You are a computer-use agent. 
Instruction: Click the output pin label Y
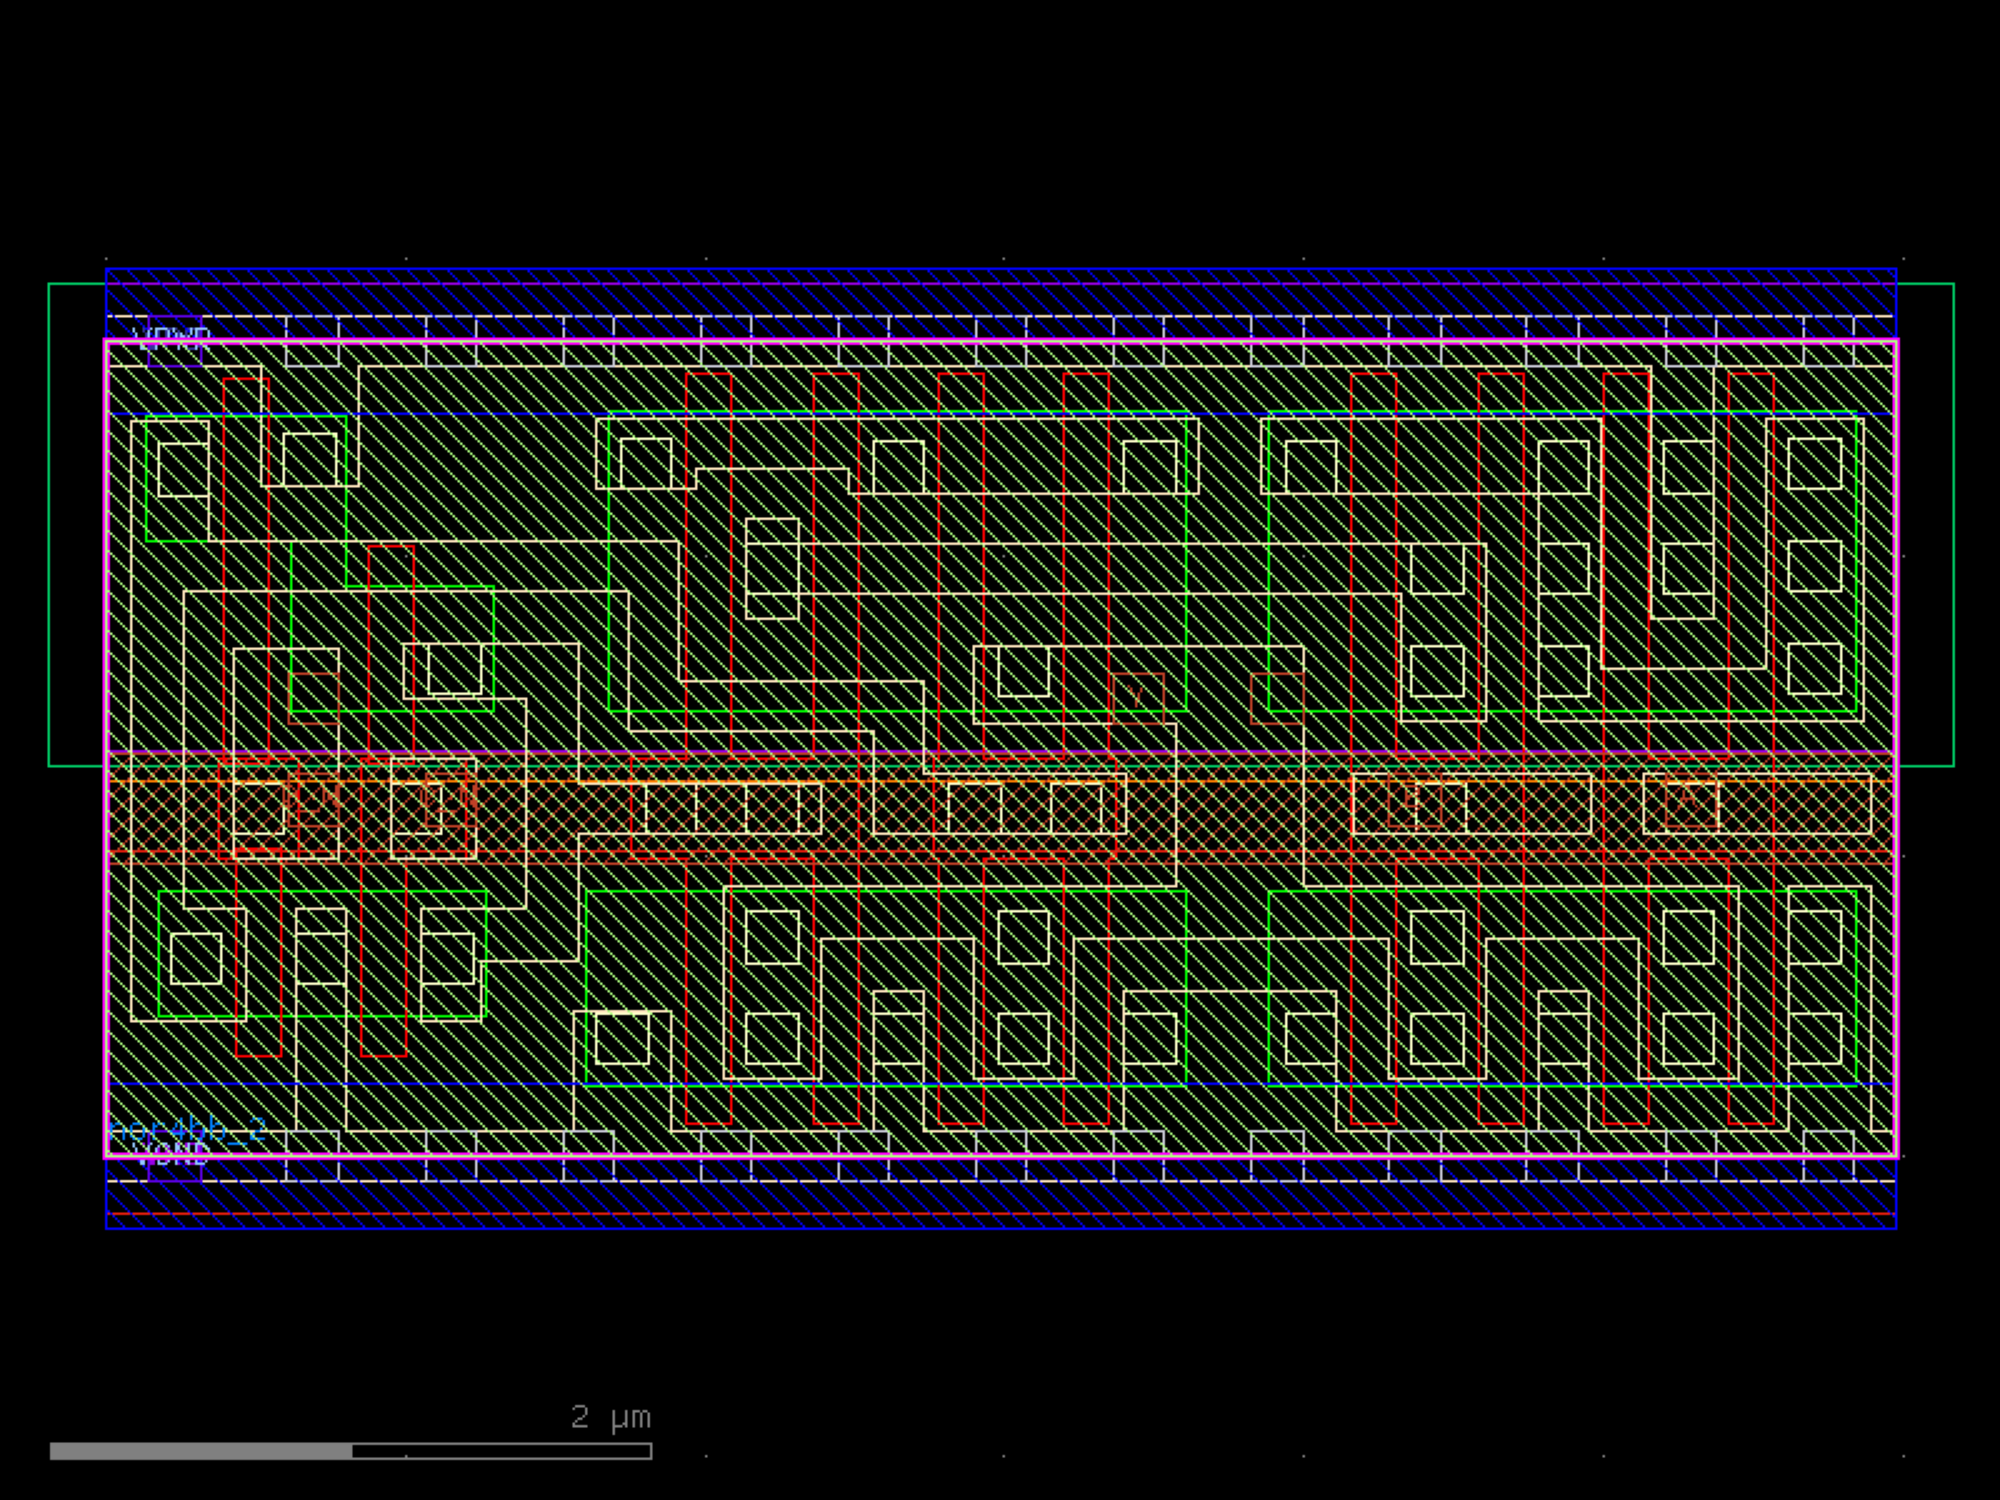point(1136,696)
